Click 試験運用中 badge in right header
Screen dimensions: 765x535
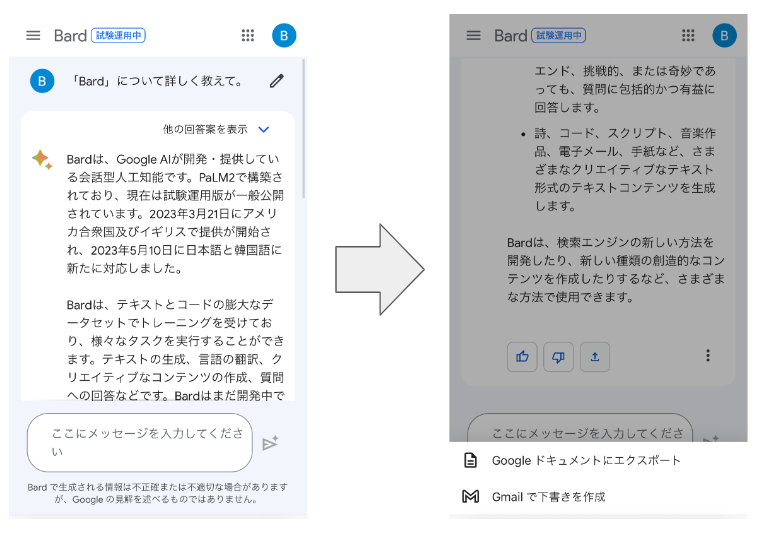click(559, 36)
